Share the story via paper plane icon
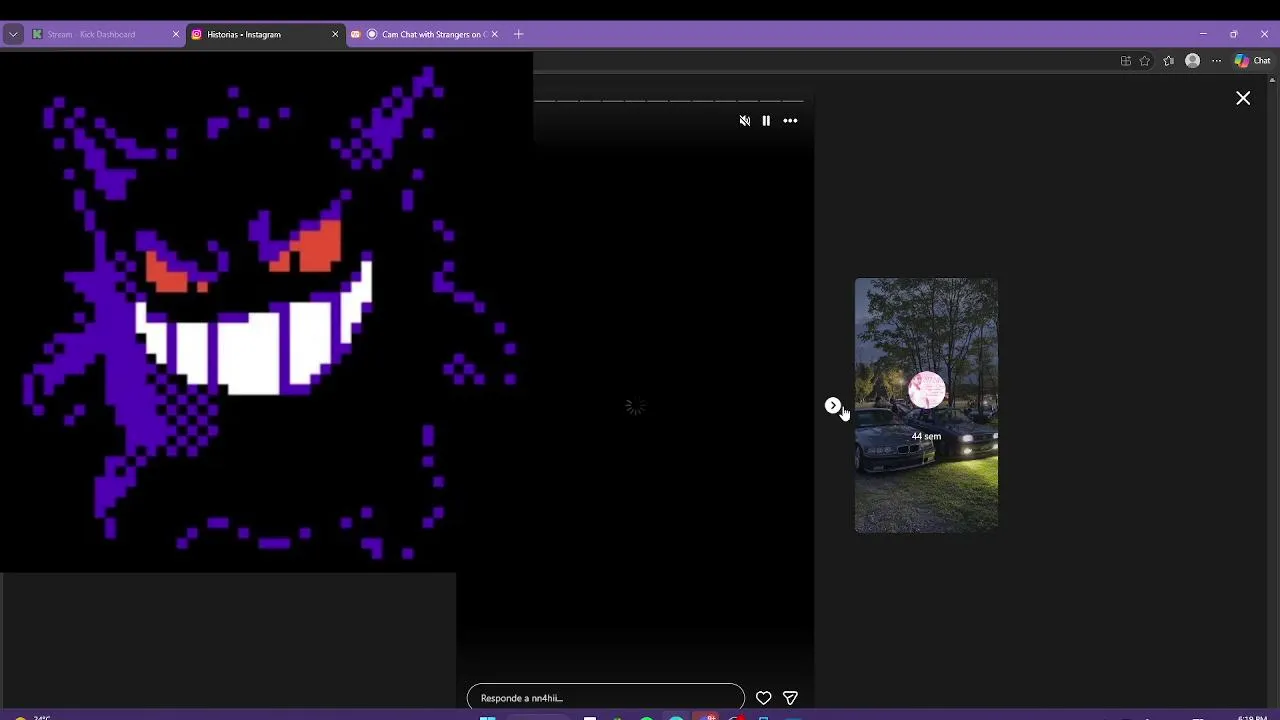This screenshot has width=1280, height=720. point(790,698)
